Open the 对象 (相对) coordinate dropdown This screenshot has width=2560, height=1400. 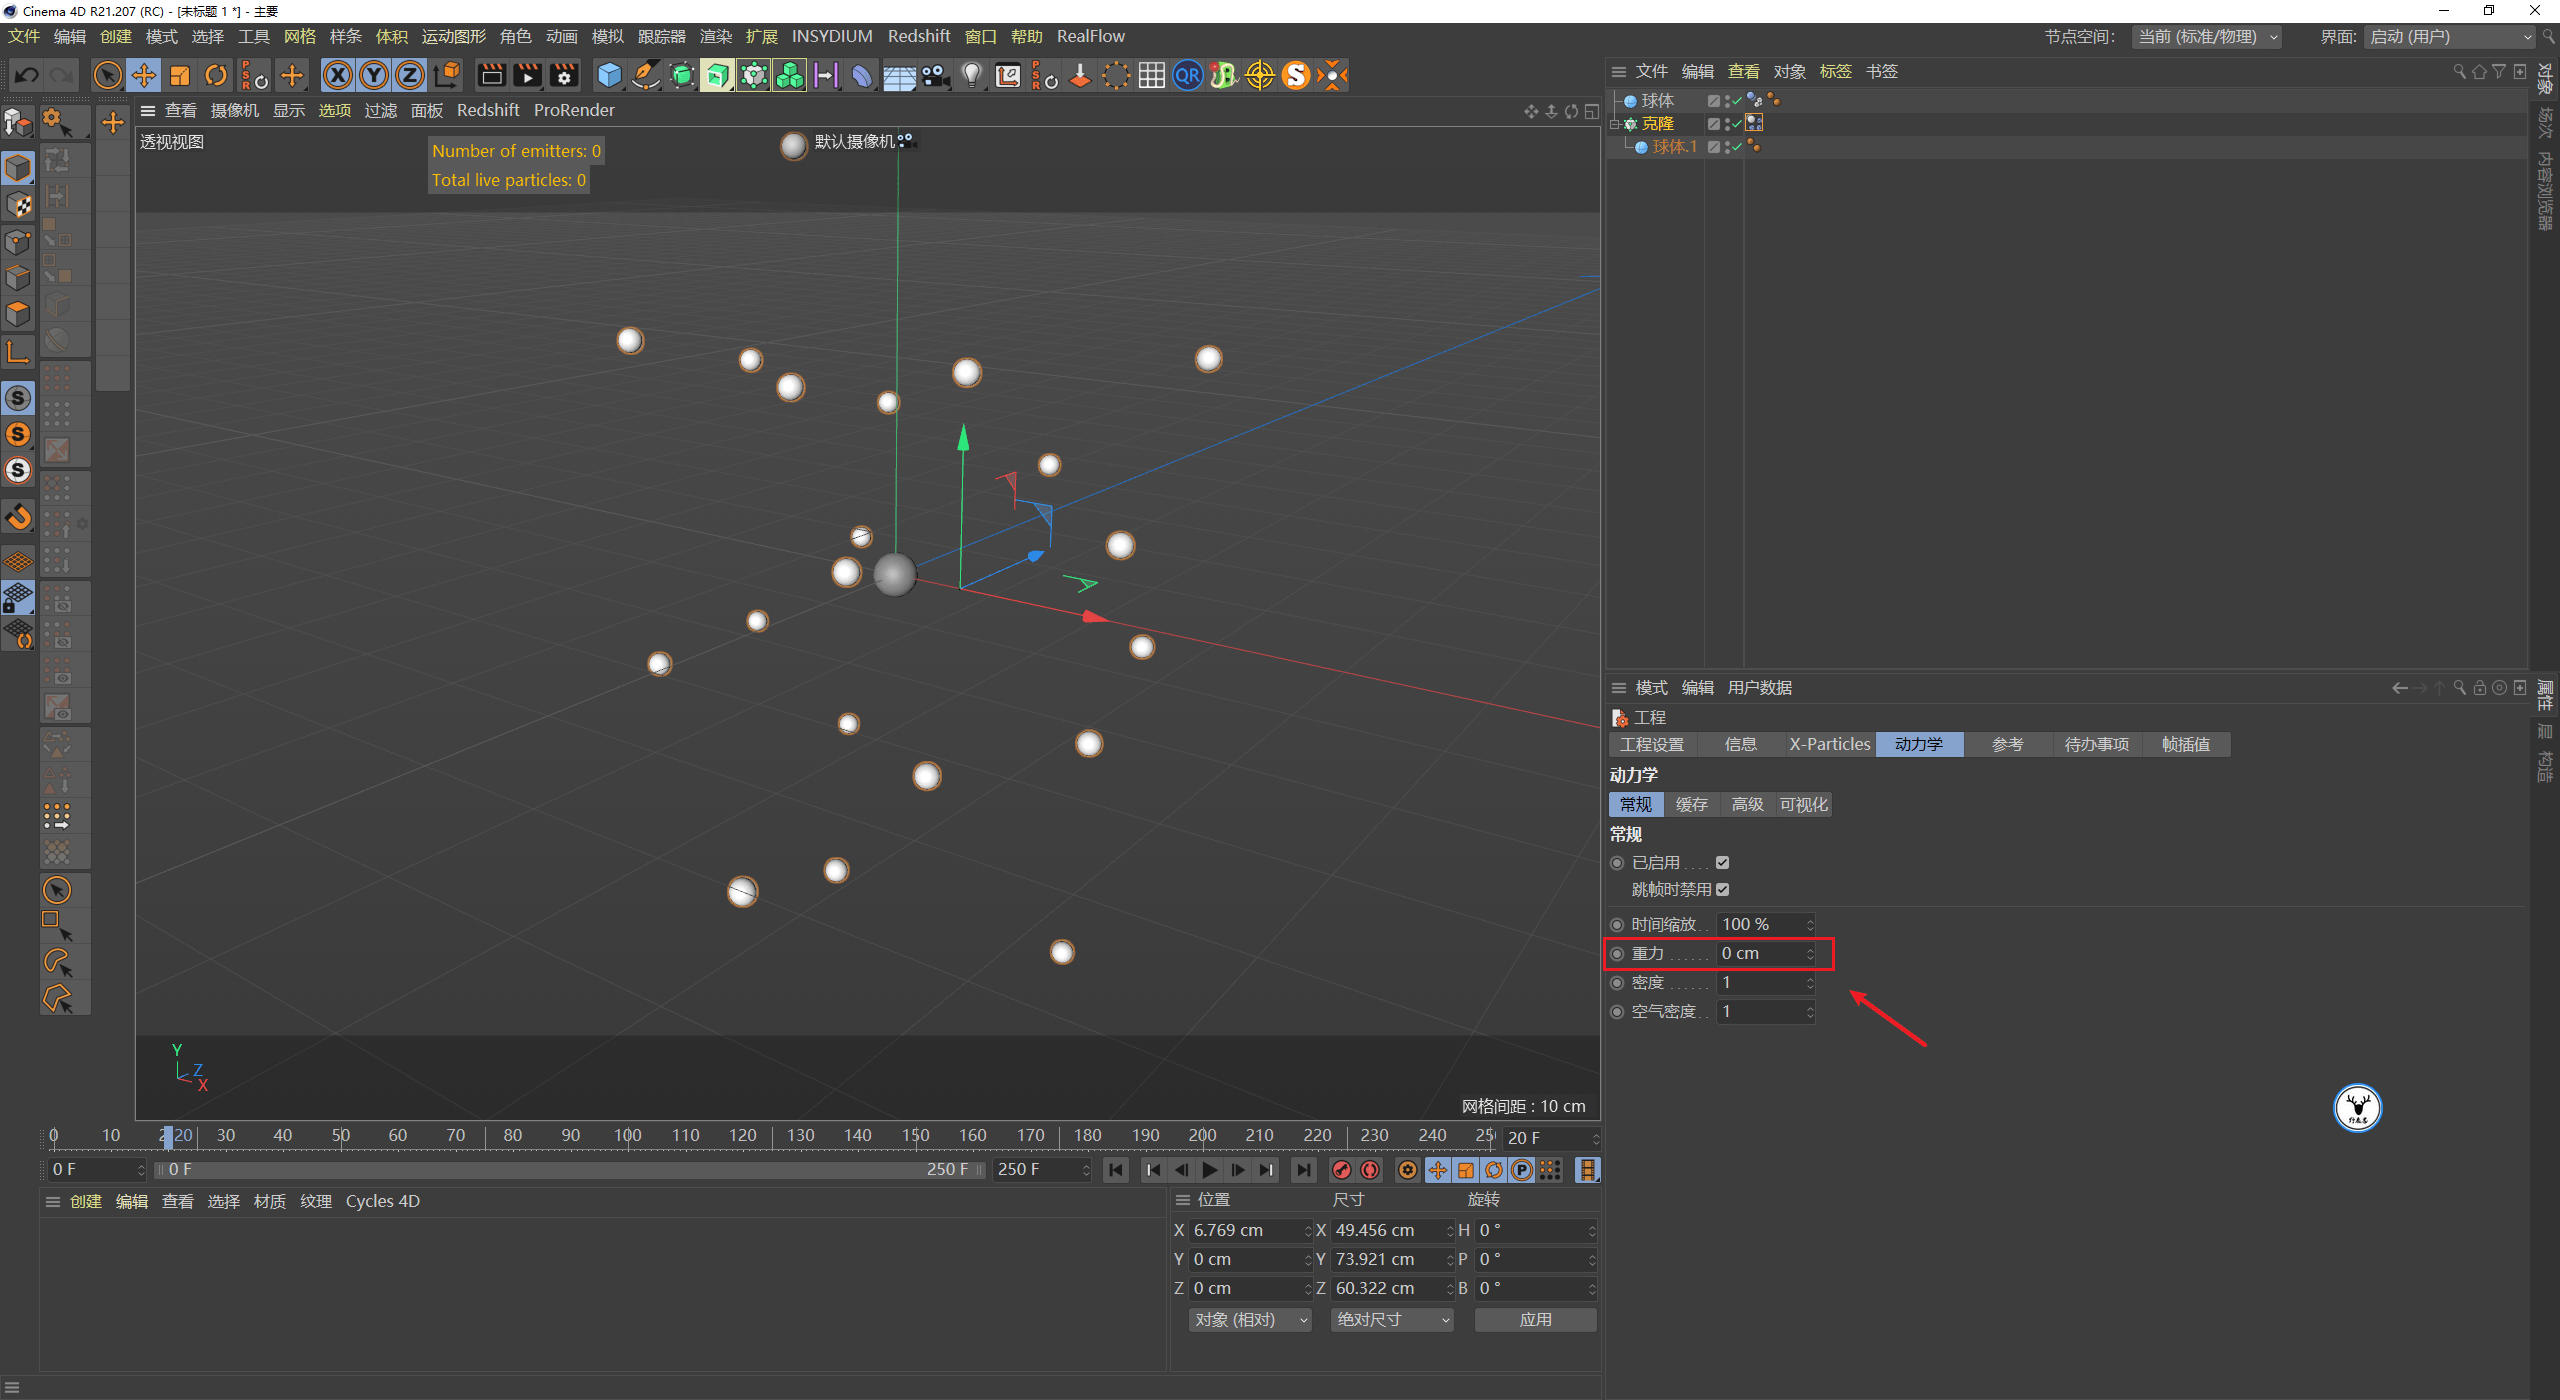click(1249, 1320)
